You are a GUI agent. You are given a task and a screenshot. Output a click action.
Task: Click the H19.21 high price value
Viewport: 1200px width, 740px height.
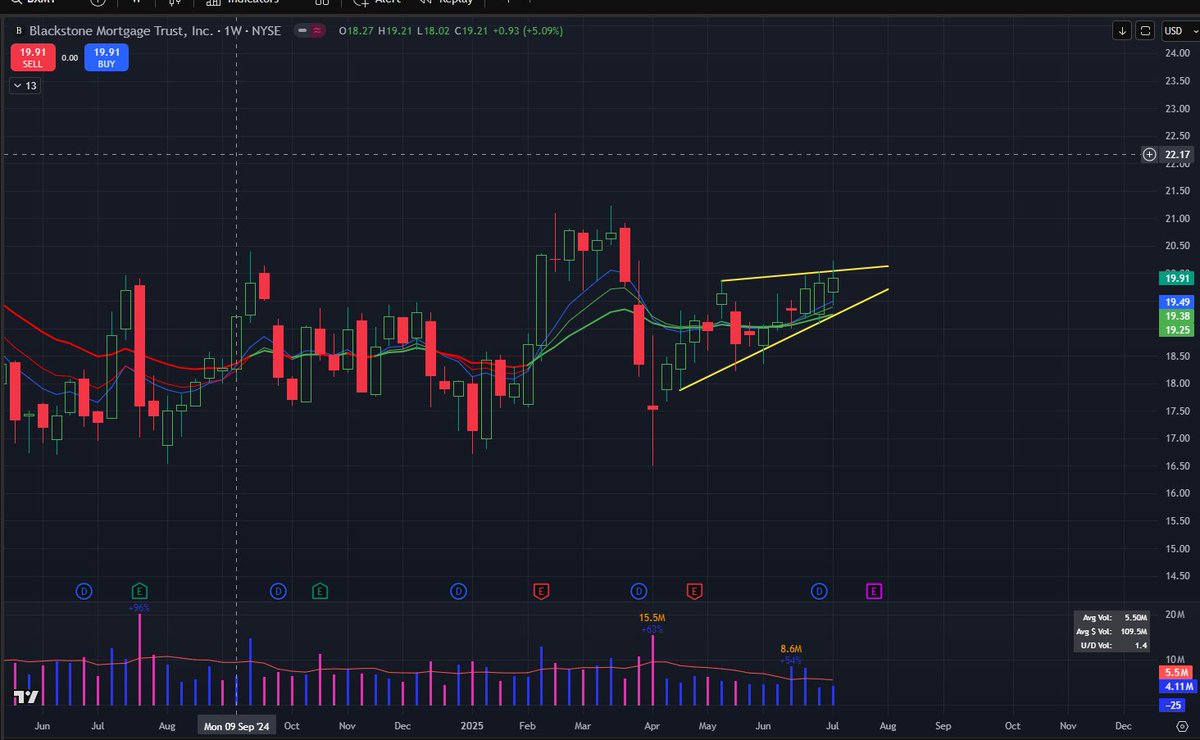coord(394,31)
